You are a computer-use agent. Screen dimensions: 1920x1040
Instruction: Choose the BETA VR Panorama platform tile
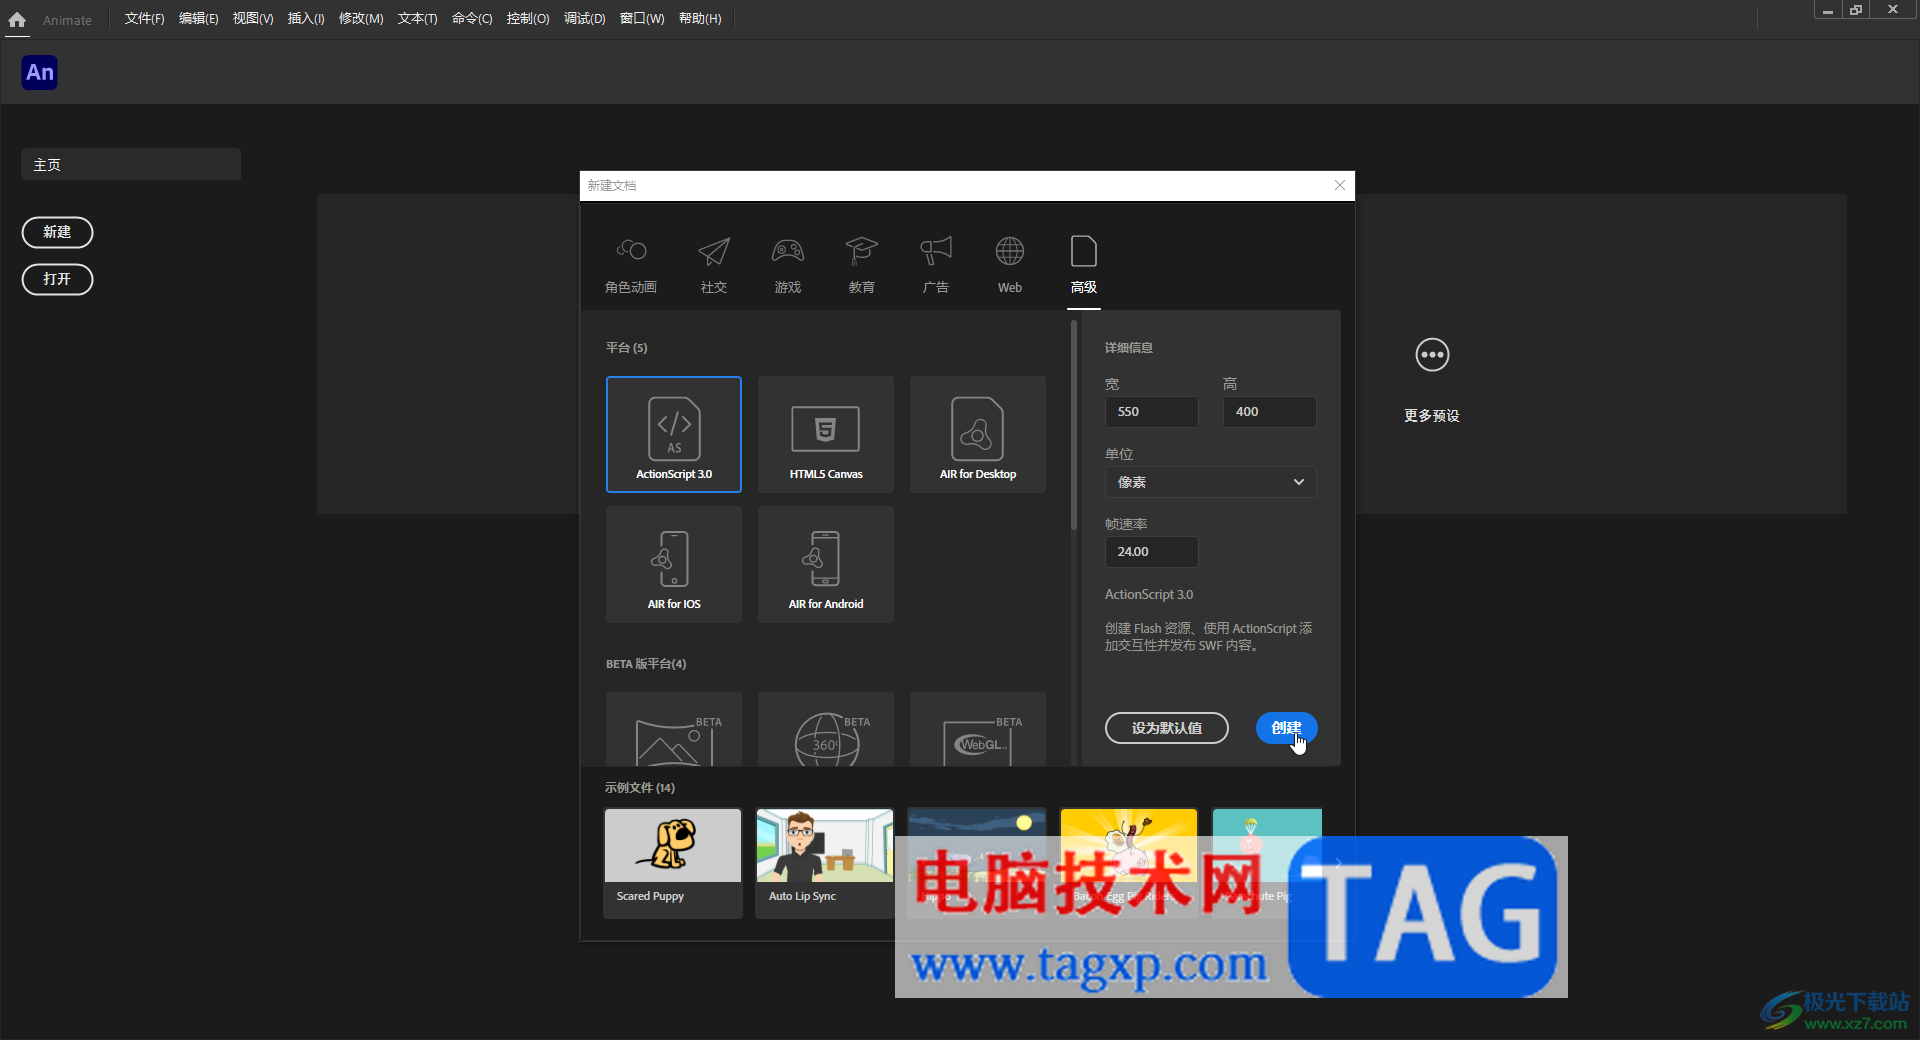(x=674, y=729)
